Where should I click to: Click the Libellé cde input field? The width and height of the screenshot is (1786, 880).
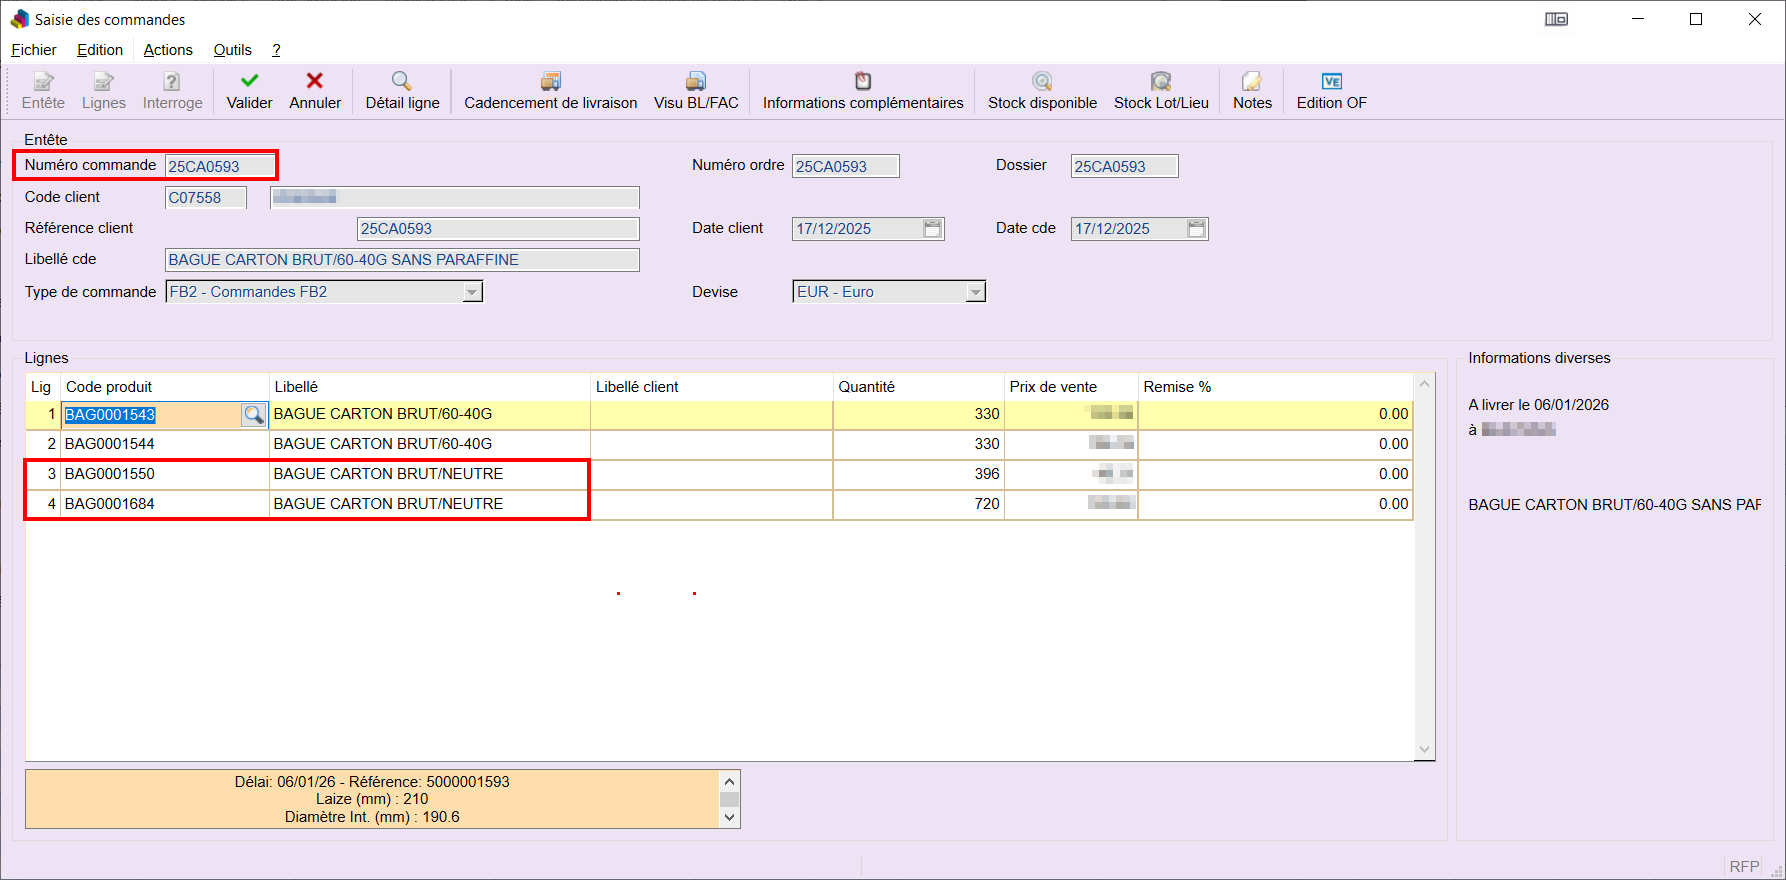(401, 260)
